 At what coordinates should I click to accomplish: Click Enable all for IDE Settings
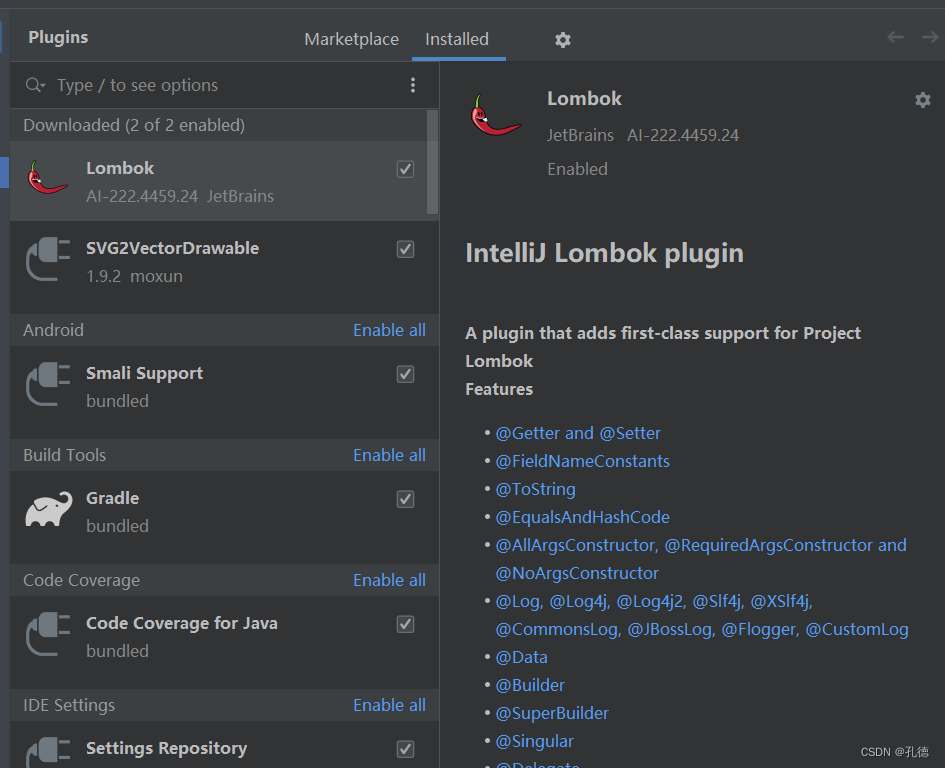[389, 705]
